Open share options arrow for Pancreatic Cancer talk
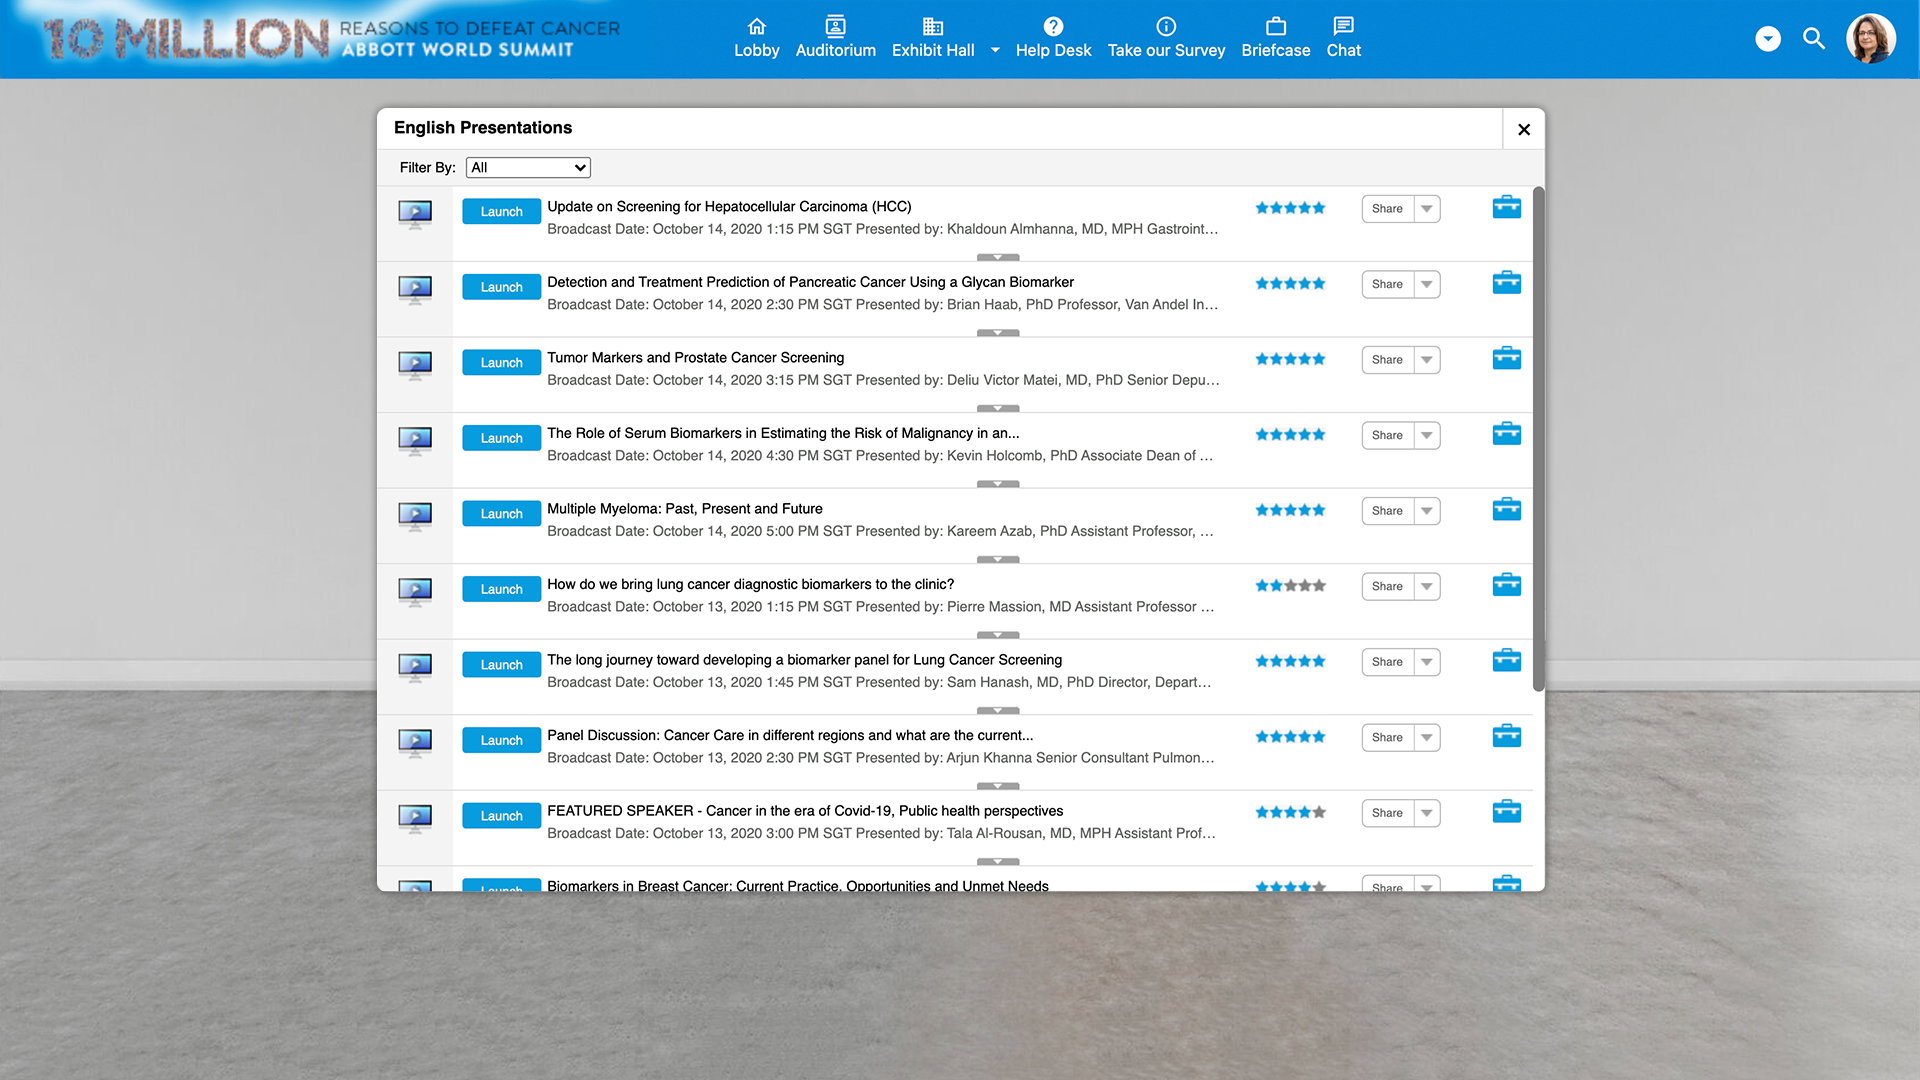The image size is (1920, 1080). pyautogui.click(x=1427, y=284)
